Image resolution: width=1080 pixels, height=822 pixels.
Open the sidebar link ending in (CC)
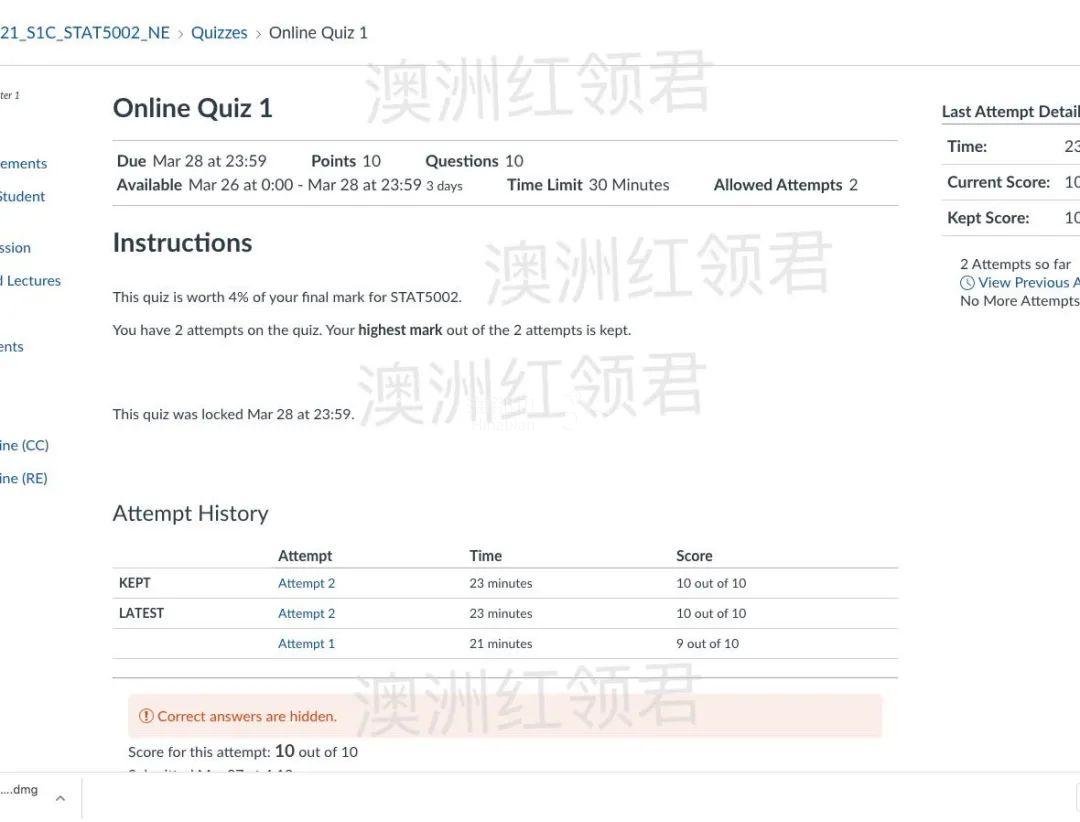click(x=24, y=445)
